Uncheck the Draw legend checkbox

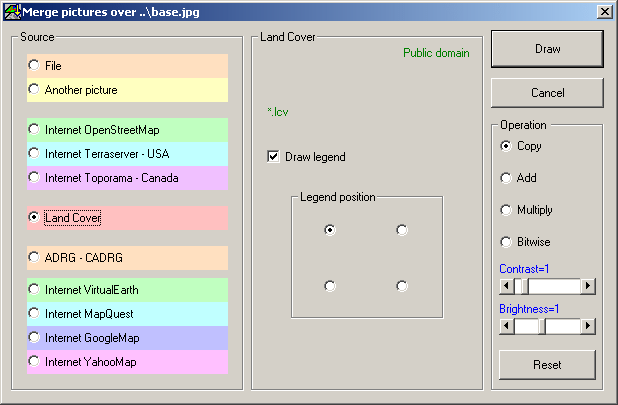pyautogui.click(x=273, y=157)
